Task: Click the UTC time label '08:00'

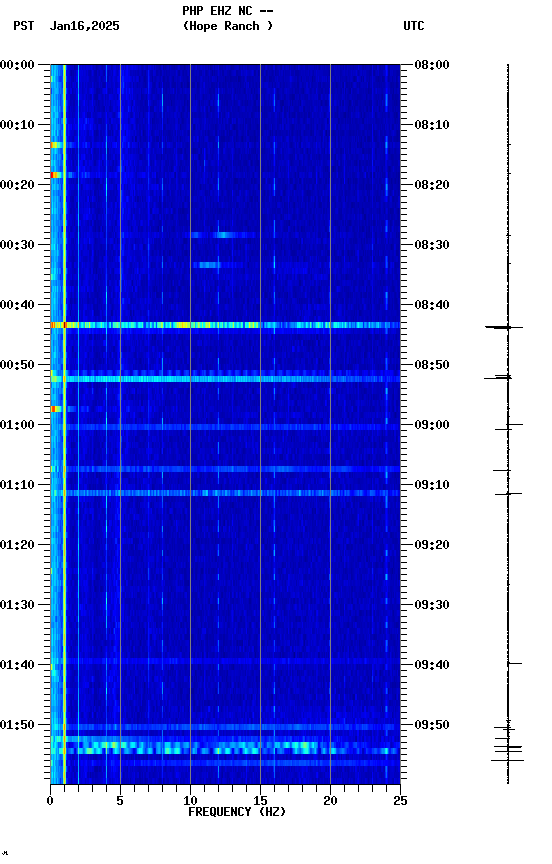Action: point(432,65)
